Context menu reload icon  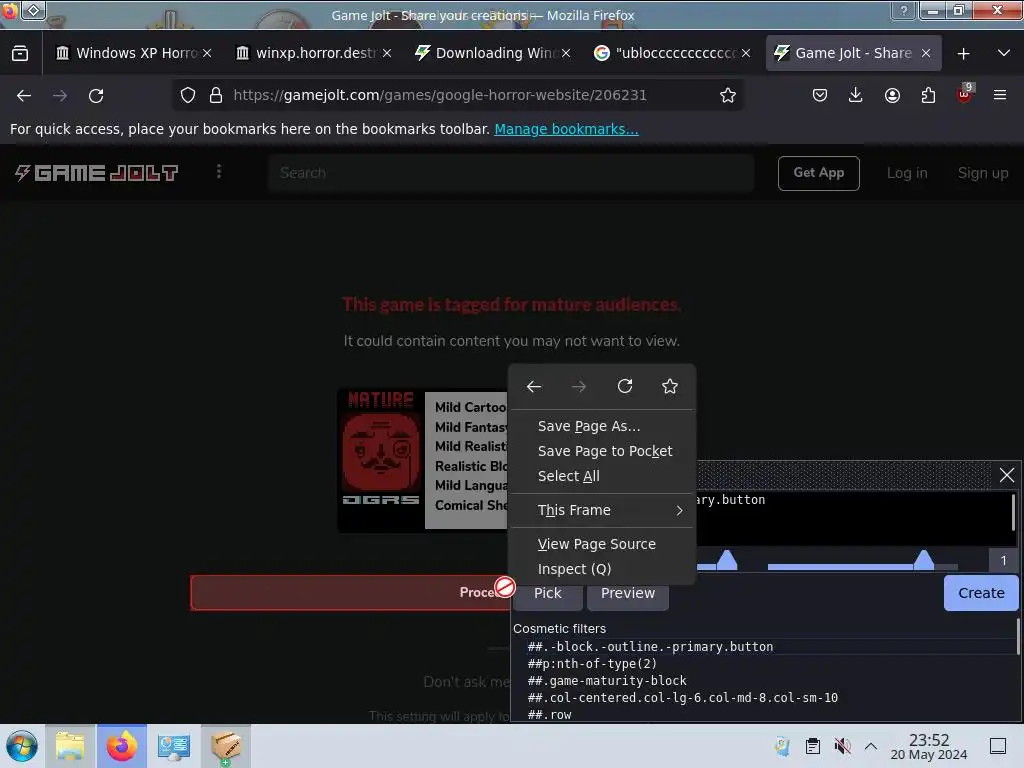point(625,387)
